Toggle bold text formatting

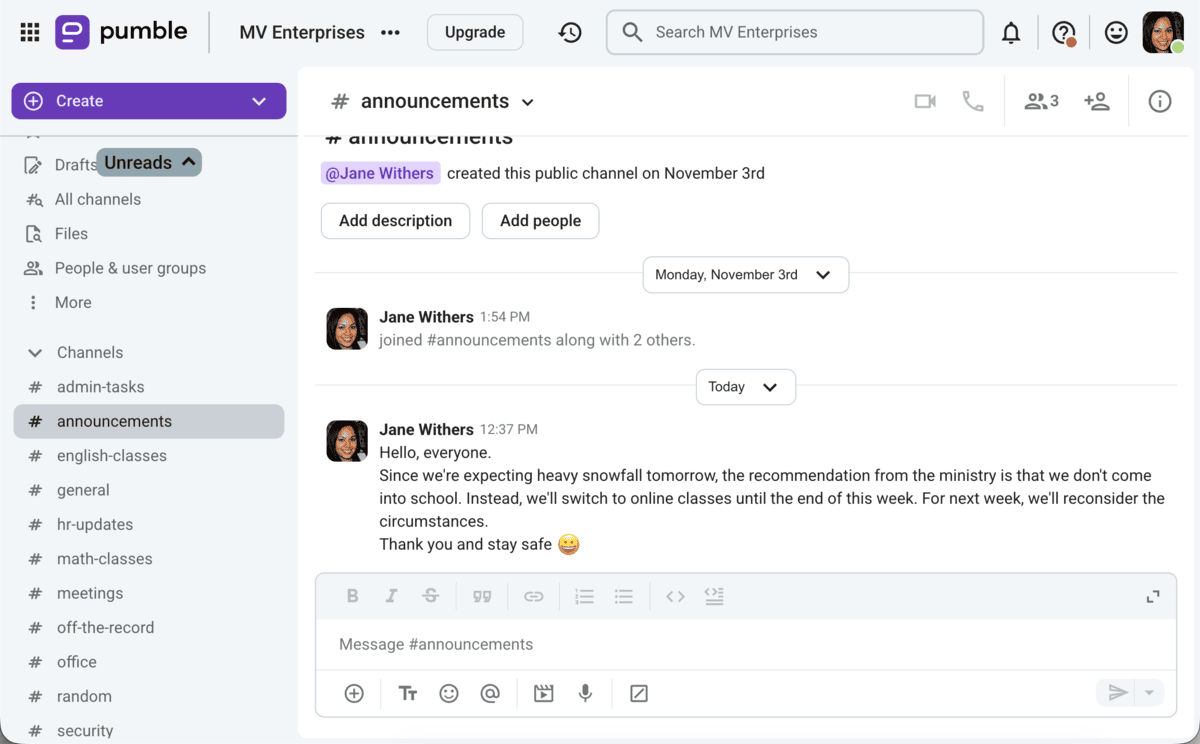[x=352, y=596]
